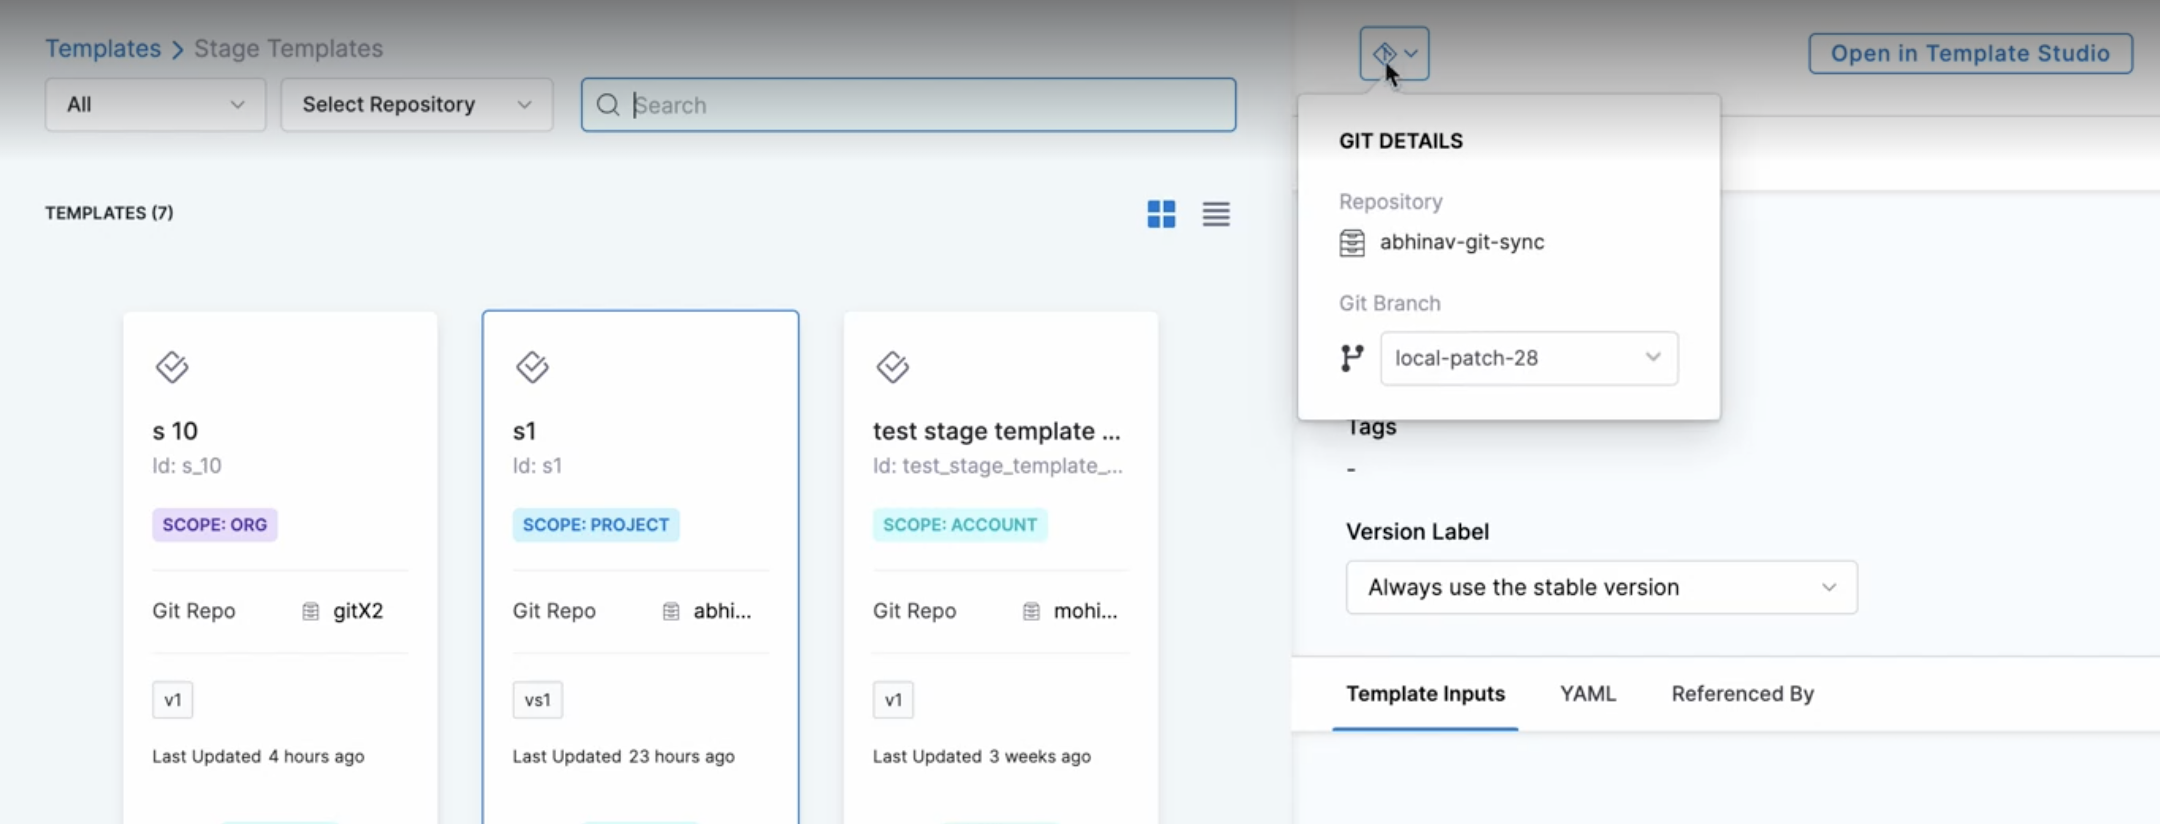This screenshot has width=2160, height=824.
Task: Click the repo icon next to gitX2
Action: pos(311,612)
